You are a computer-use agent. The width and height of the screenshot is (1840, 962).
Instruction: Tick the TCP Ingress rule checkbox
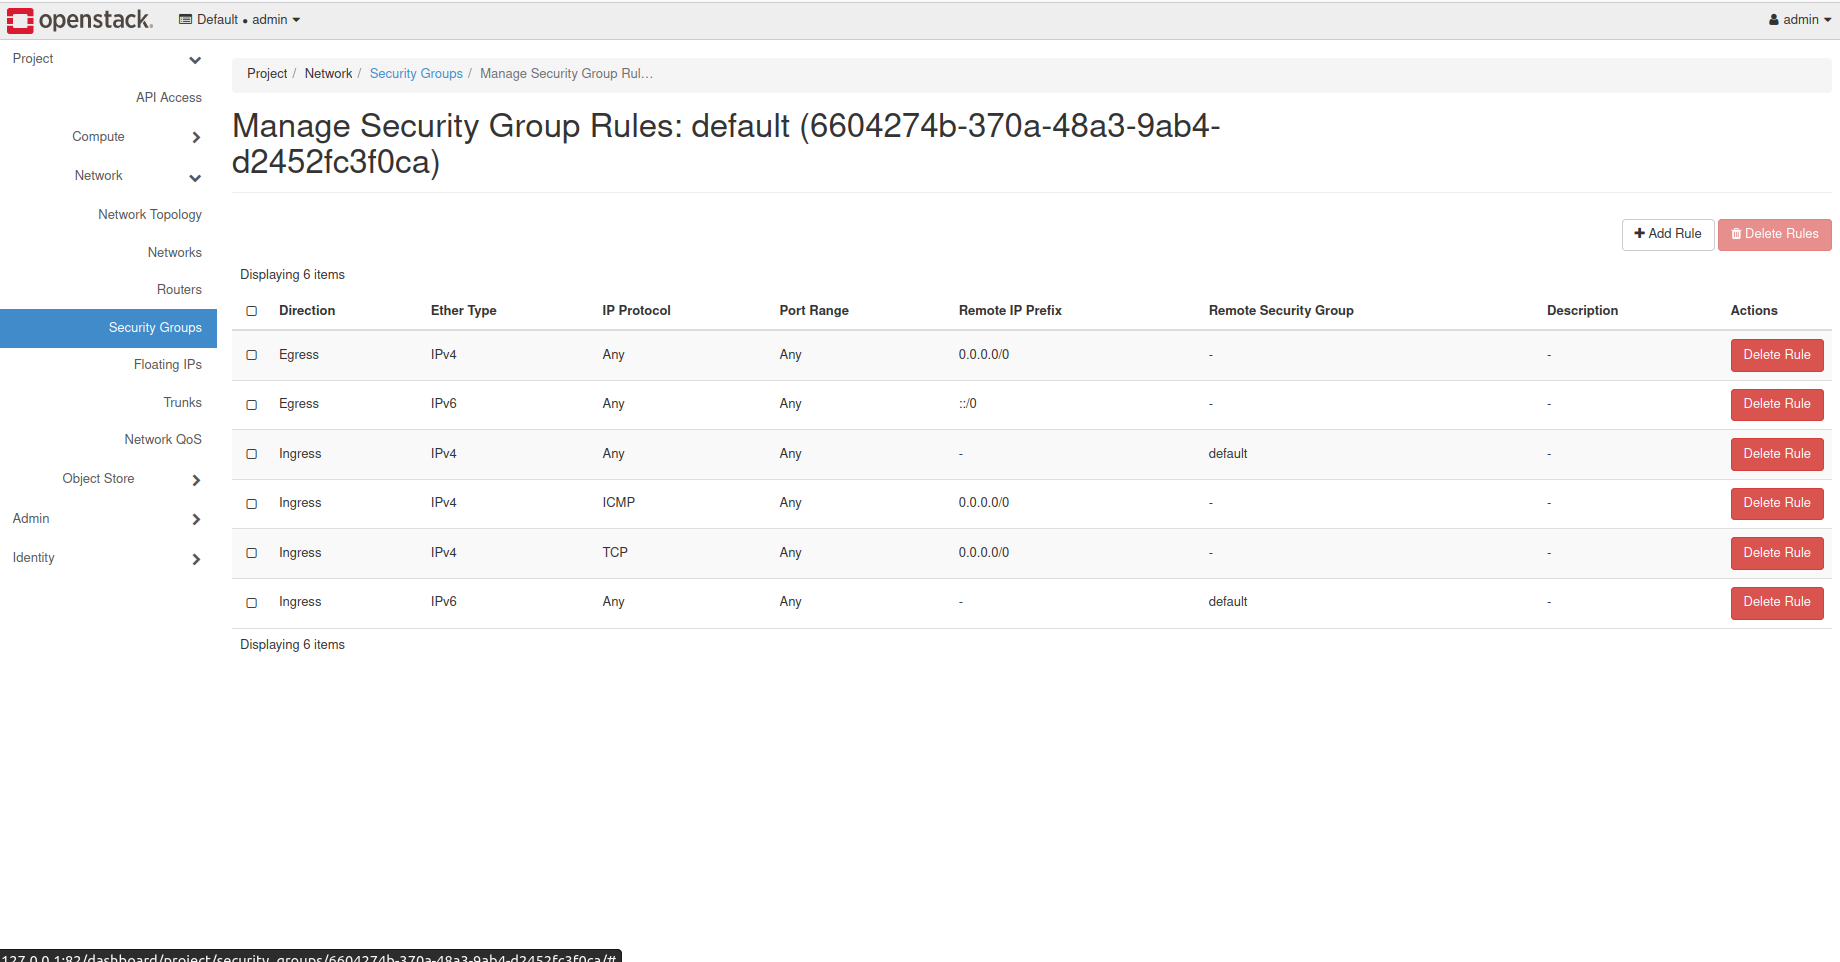click(252, 553)
